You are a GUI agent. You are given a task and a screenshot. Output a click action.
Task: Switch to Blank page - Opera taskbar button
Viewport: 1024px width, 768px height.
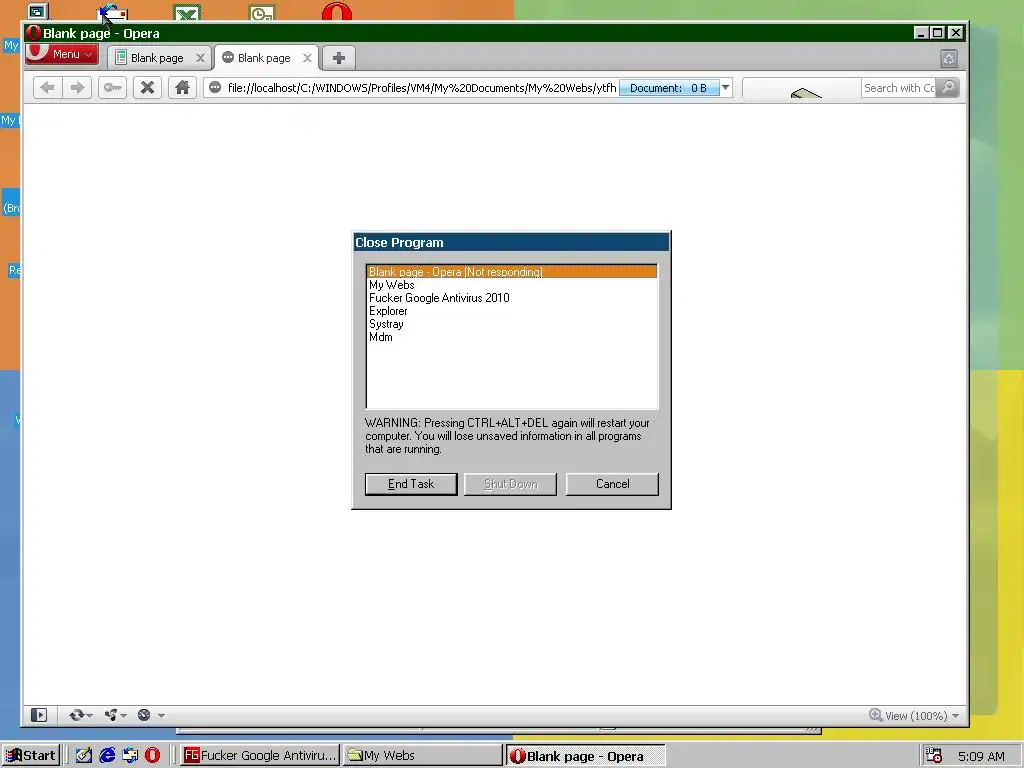[x=585, y=756]
